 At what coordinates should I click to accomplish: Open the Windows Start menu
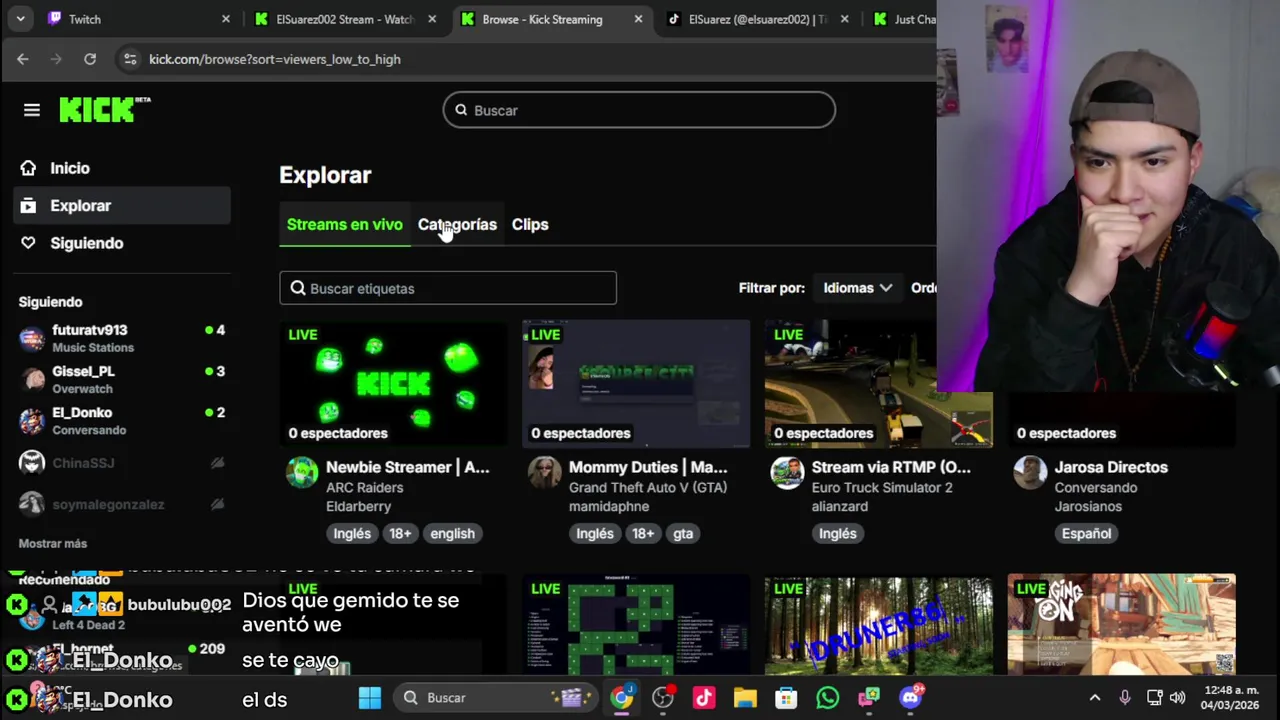click(370, 698)
